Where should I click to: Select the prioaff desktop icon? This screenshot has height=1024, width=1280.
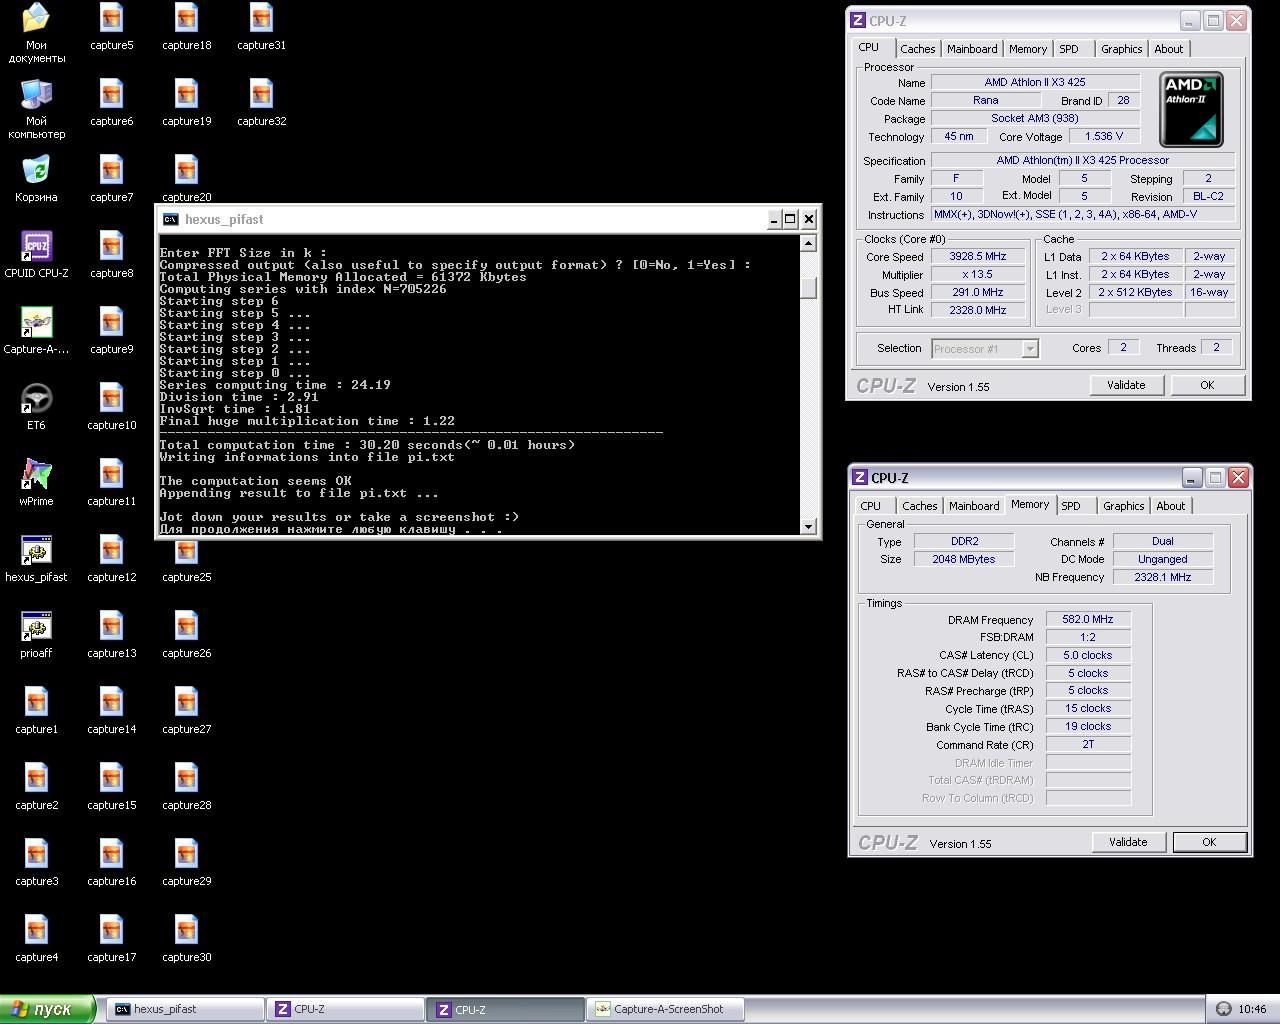coord(36,634)
